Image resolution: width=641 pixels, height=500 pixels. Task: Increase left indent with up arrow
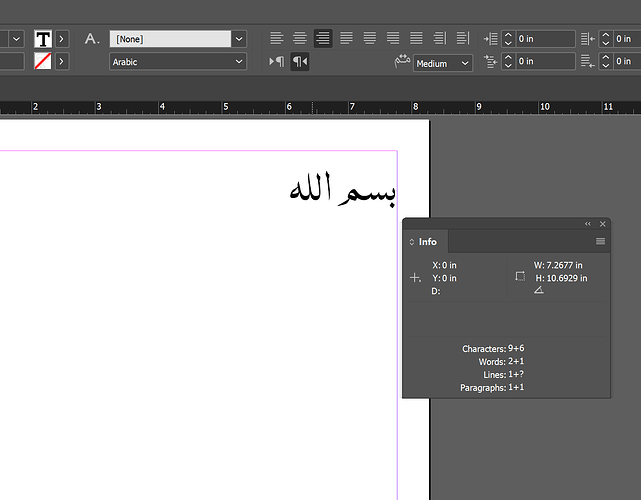click(508, 35)
